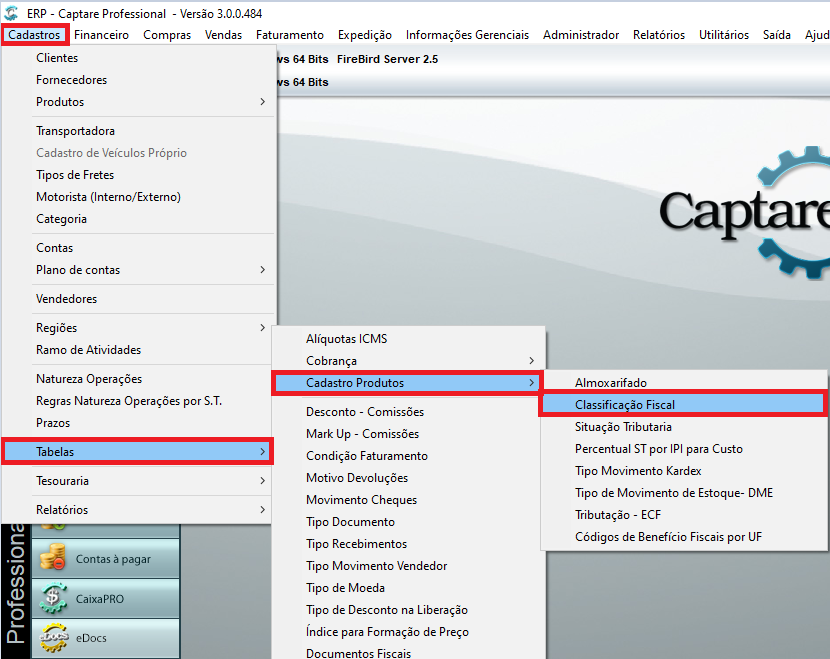Click the Contas à pagar coins icon
The image size is (830, 659).
(x=52, y=558)
